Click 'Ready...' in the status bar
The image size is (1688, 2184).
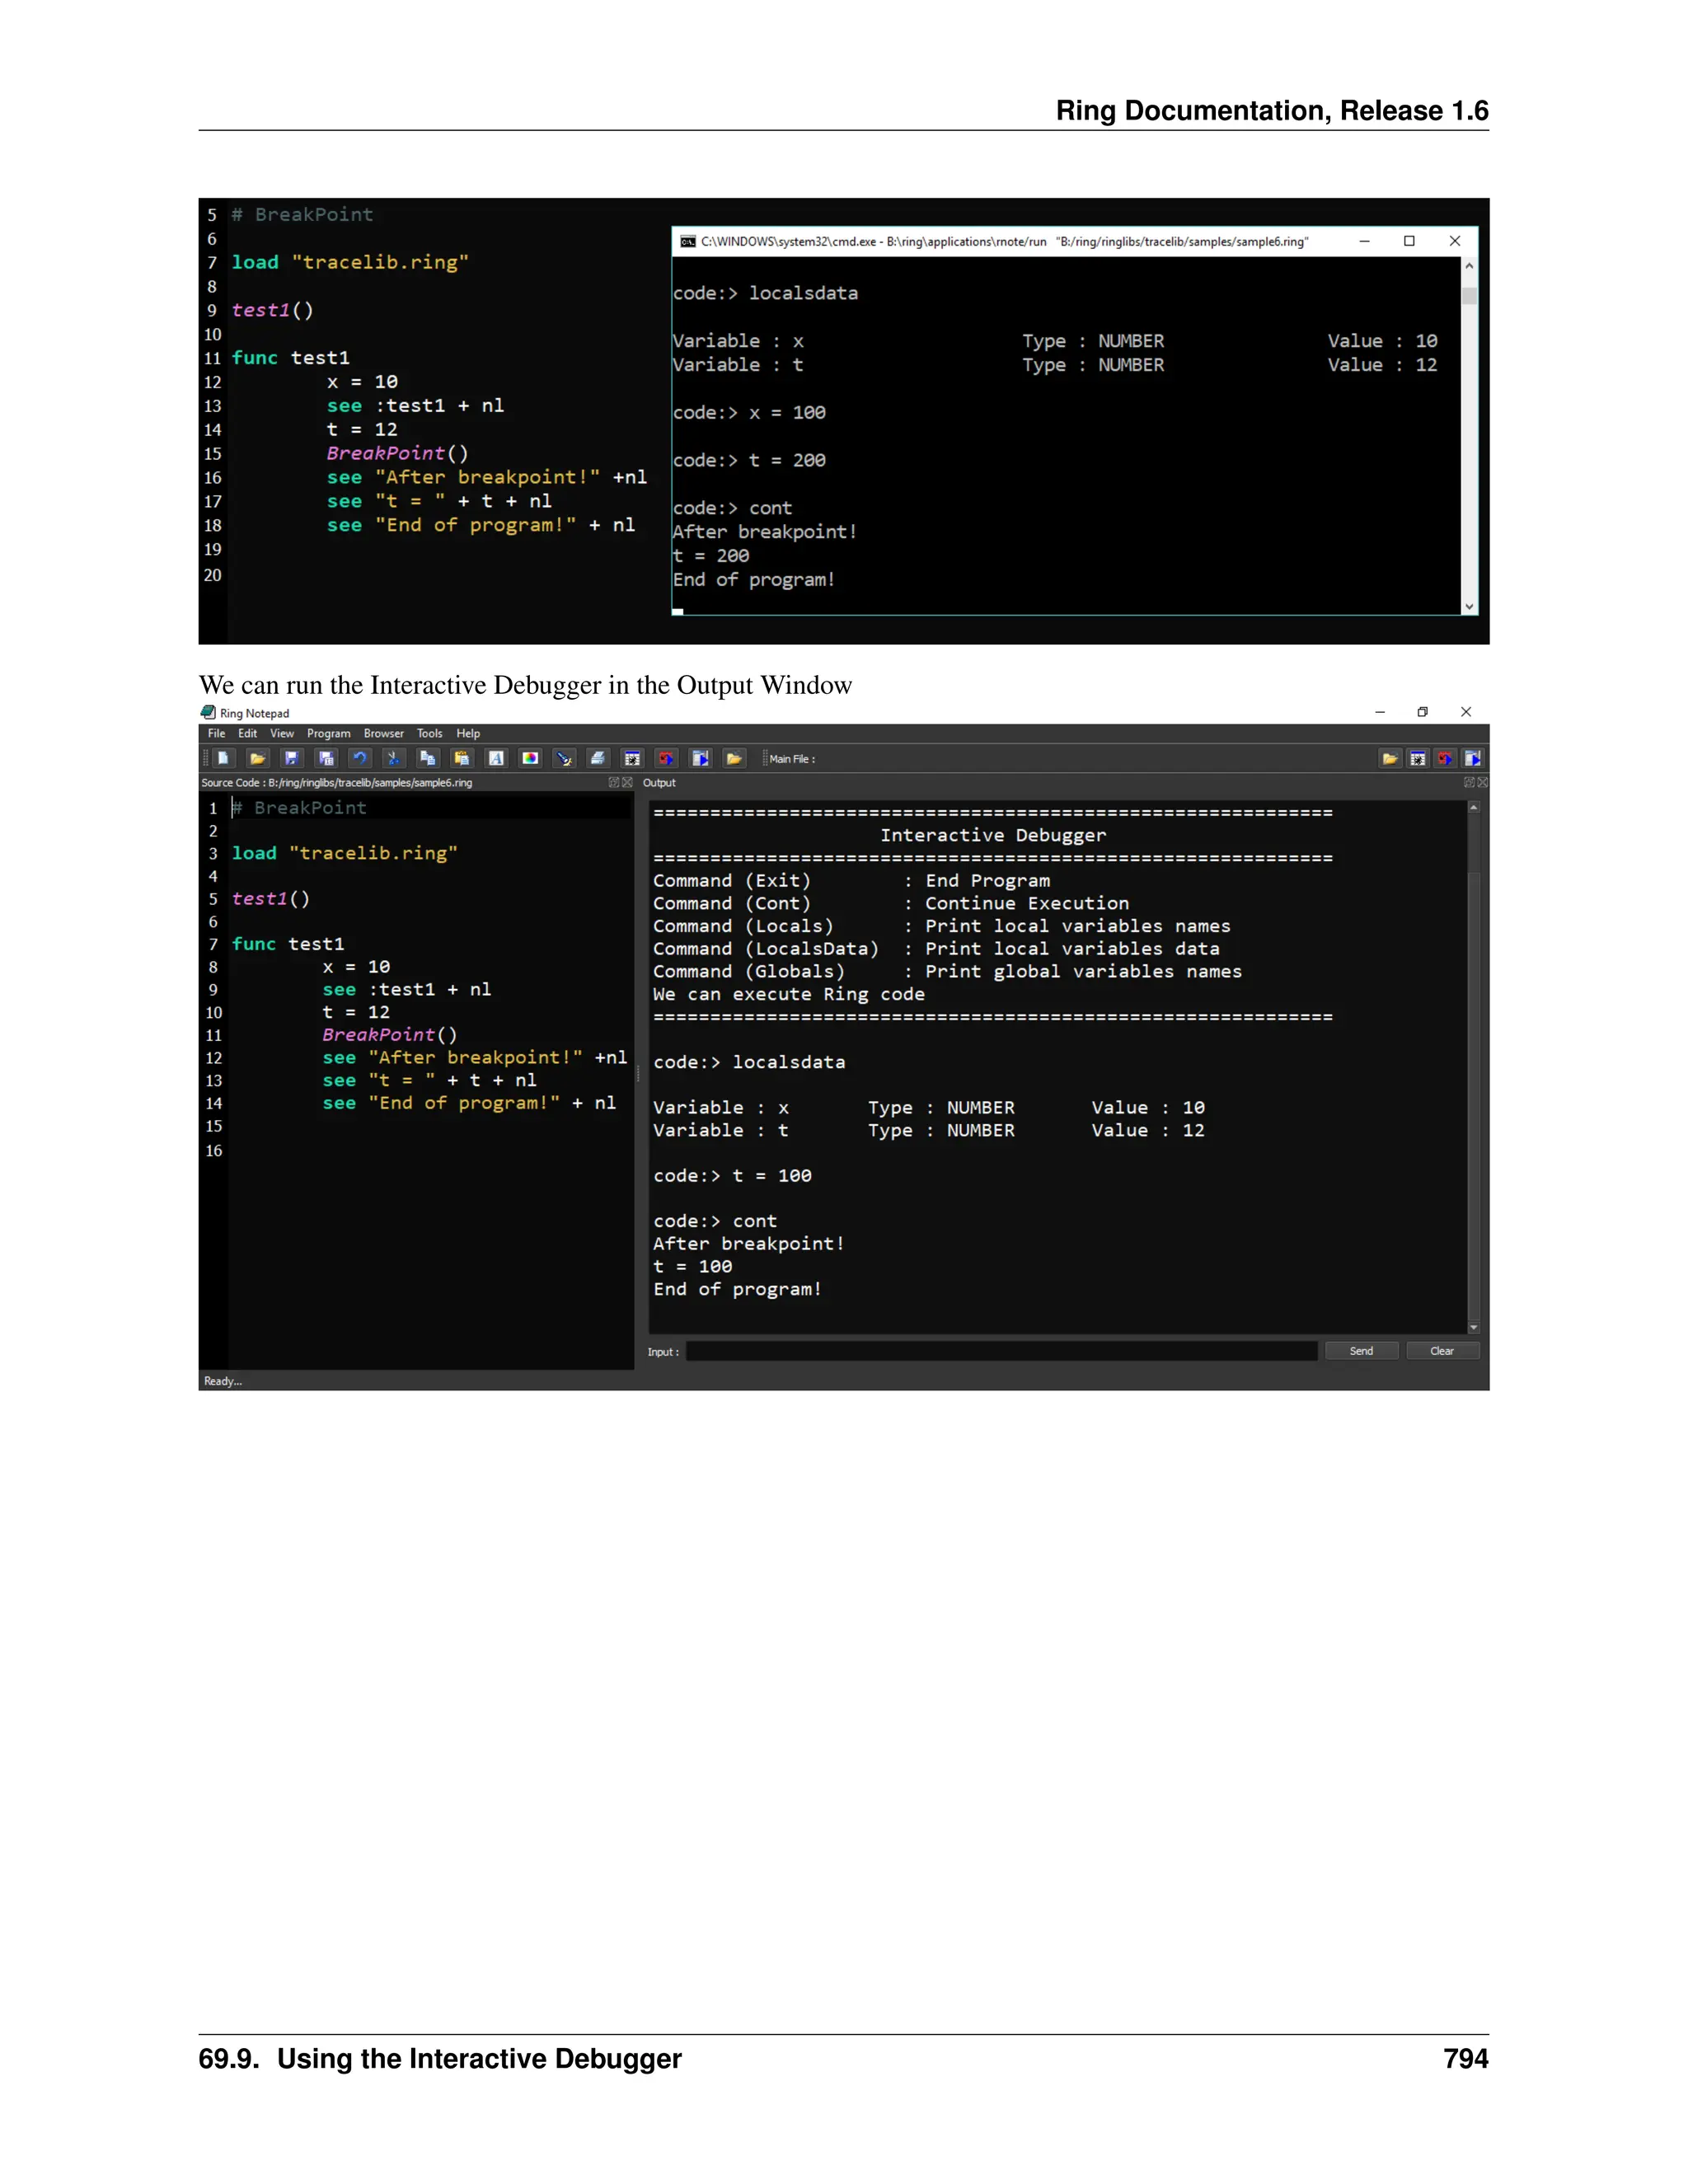coord(223,1381)
